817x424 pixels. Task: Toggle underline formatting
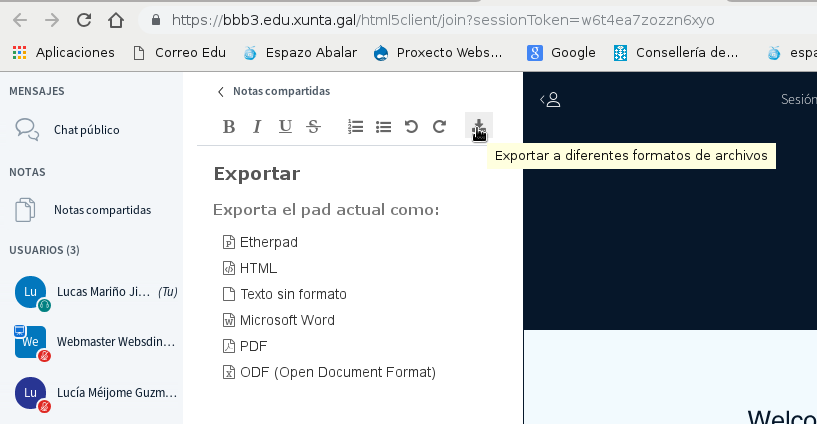[285, 127]
